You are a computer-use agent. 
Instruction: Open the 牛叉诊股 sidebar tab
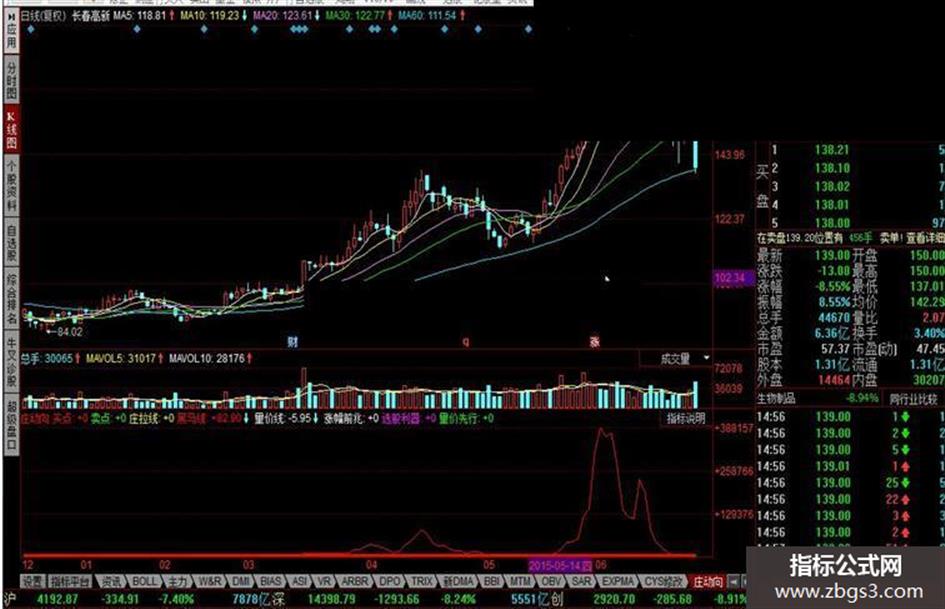pos(11,361)
